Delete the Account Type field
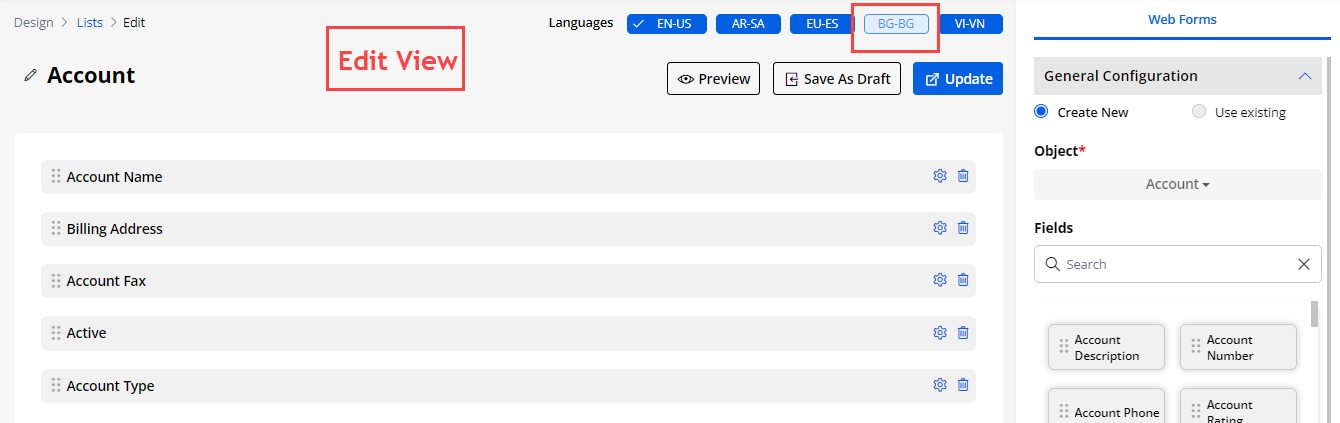 click(x=963, y=385)
